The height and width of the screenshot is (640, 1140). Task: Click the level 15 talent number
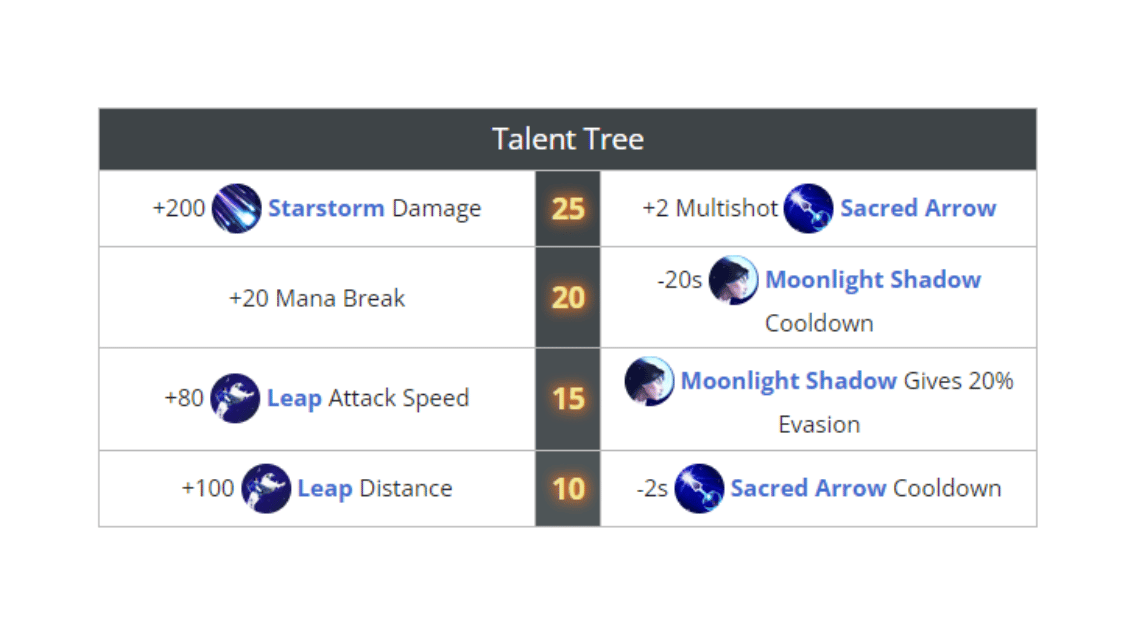pyautogui.click(x=568, y=399)
